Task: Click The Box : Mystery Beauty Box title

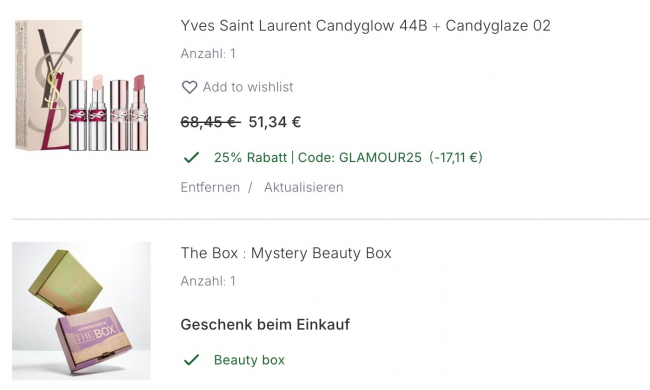Action: [x=286, y=253]
